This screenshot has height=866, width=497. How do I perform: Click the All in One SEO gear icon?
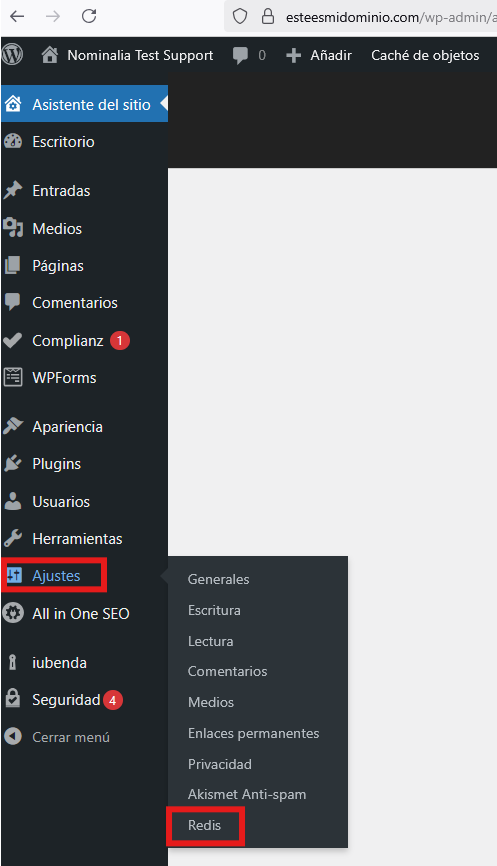point(13,614)
